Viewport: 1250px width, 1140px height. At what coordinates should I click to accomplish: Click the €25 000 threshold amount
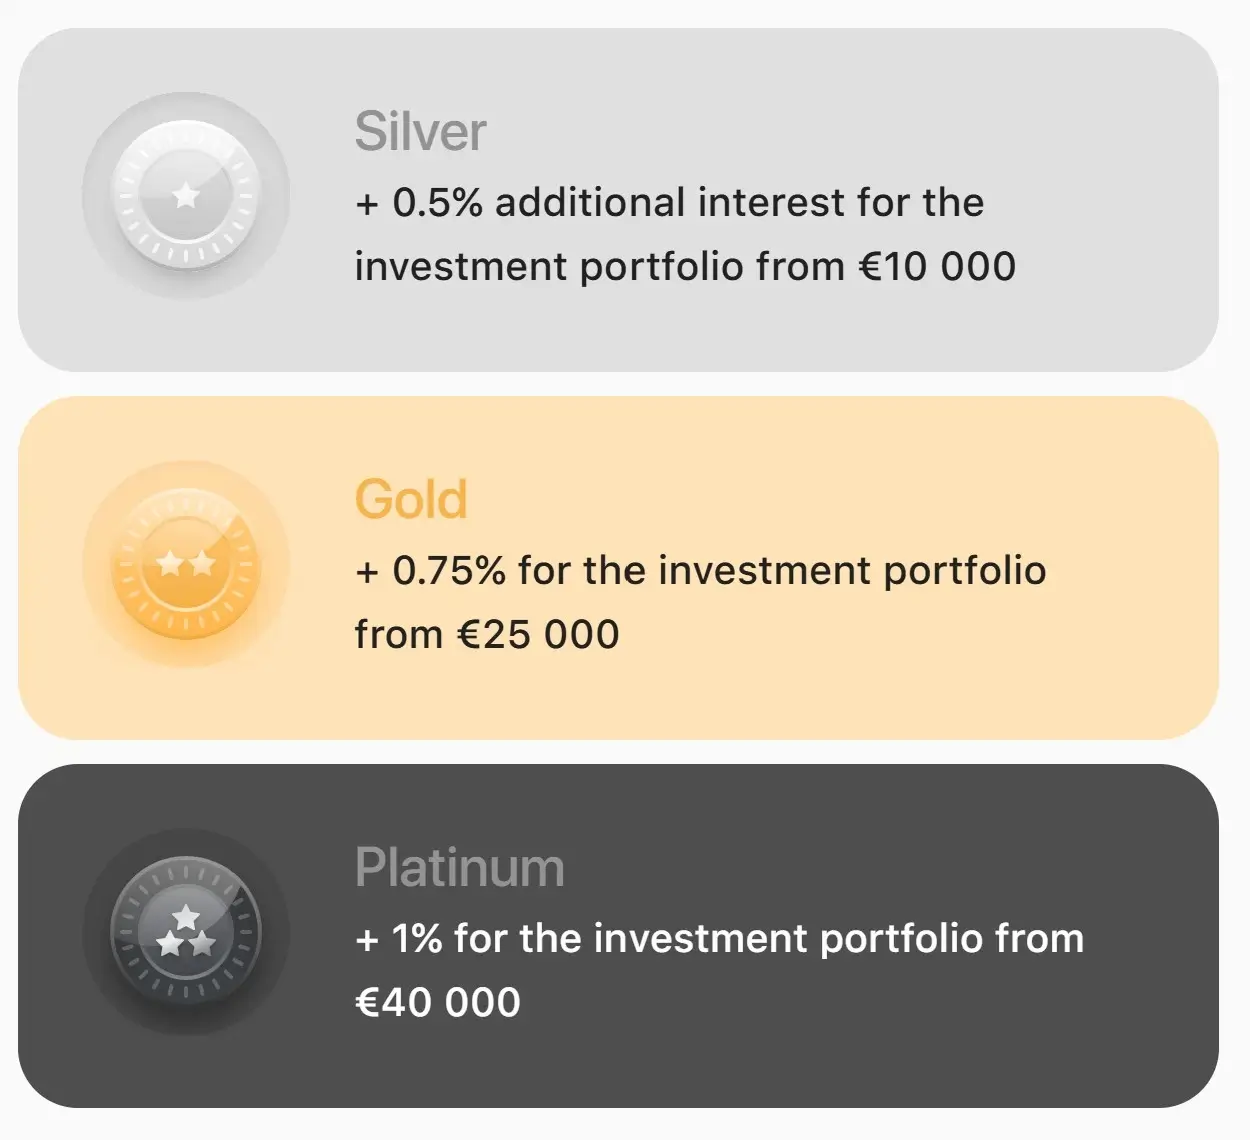(x=538, y=635)
